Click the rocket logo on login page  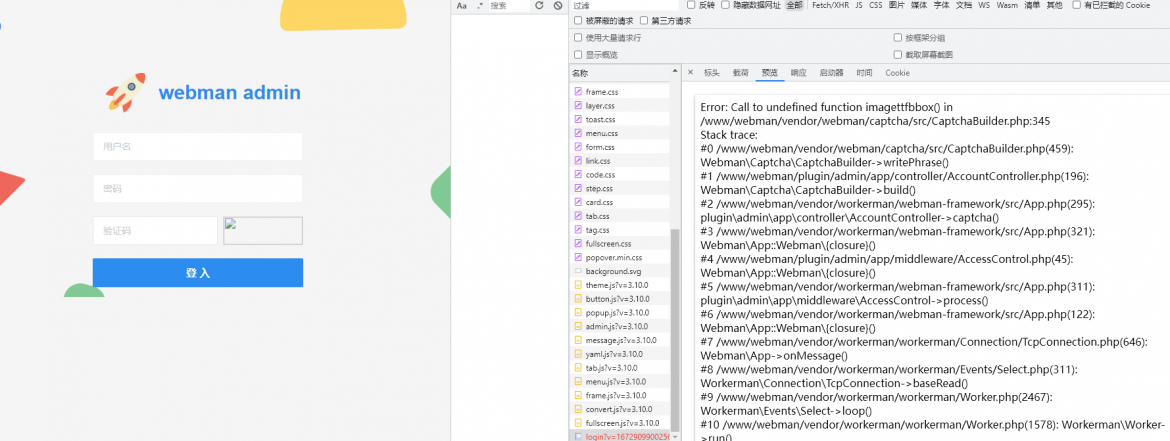(125, 93)
